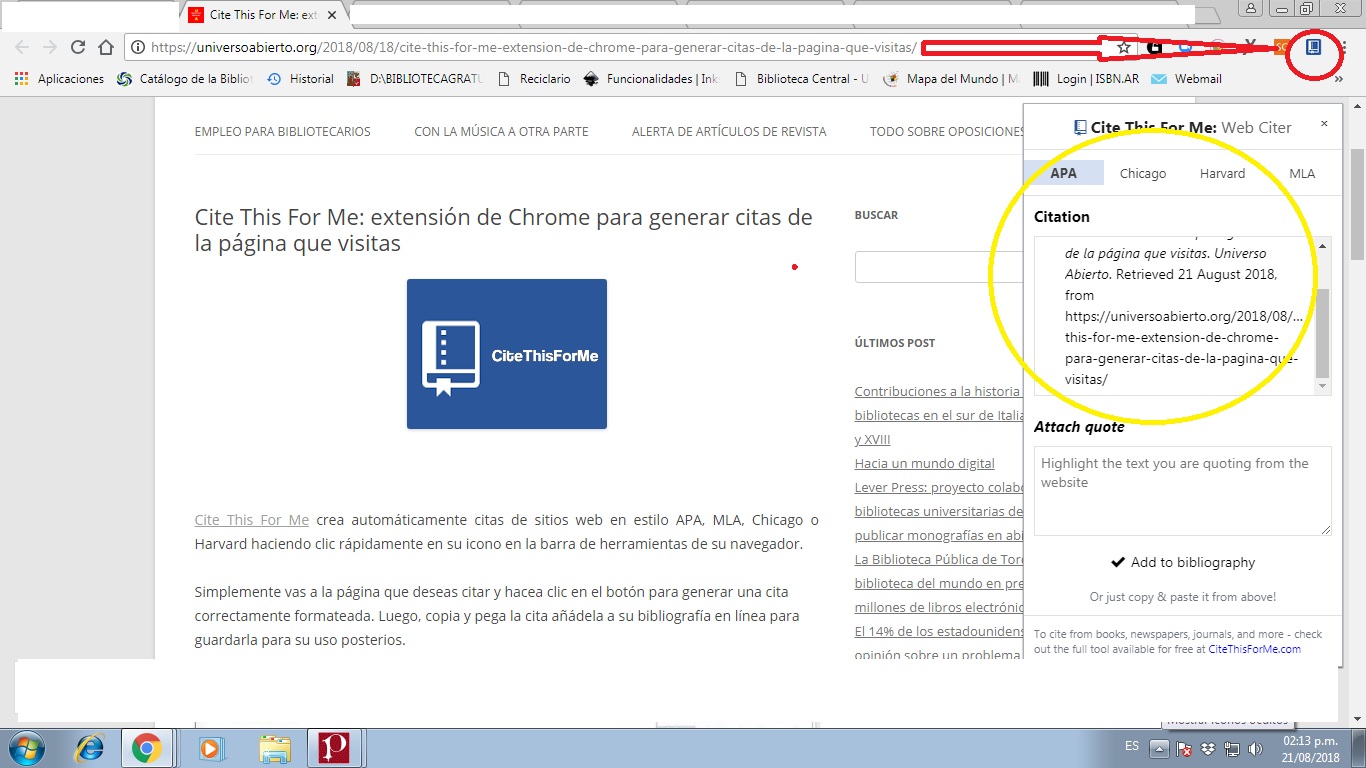Viewport: 1366px width, 768px height.
Task: Click the Attach quote text area
Action: (x=1183, y=491)
